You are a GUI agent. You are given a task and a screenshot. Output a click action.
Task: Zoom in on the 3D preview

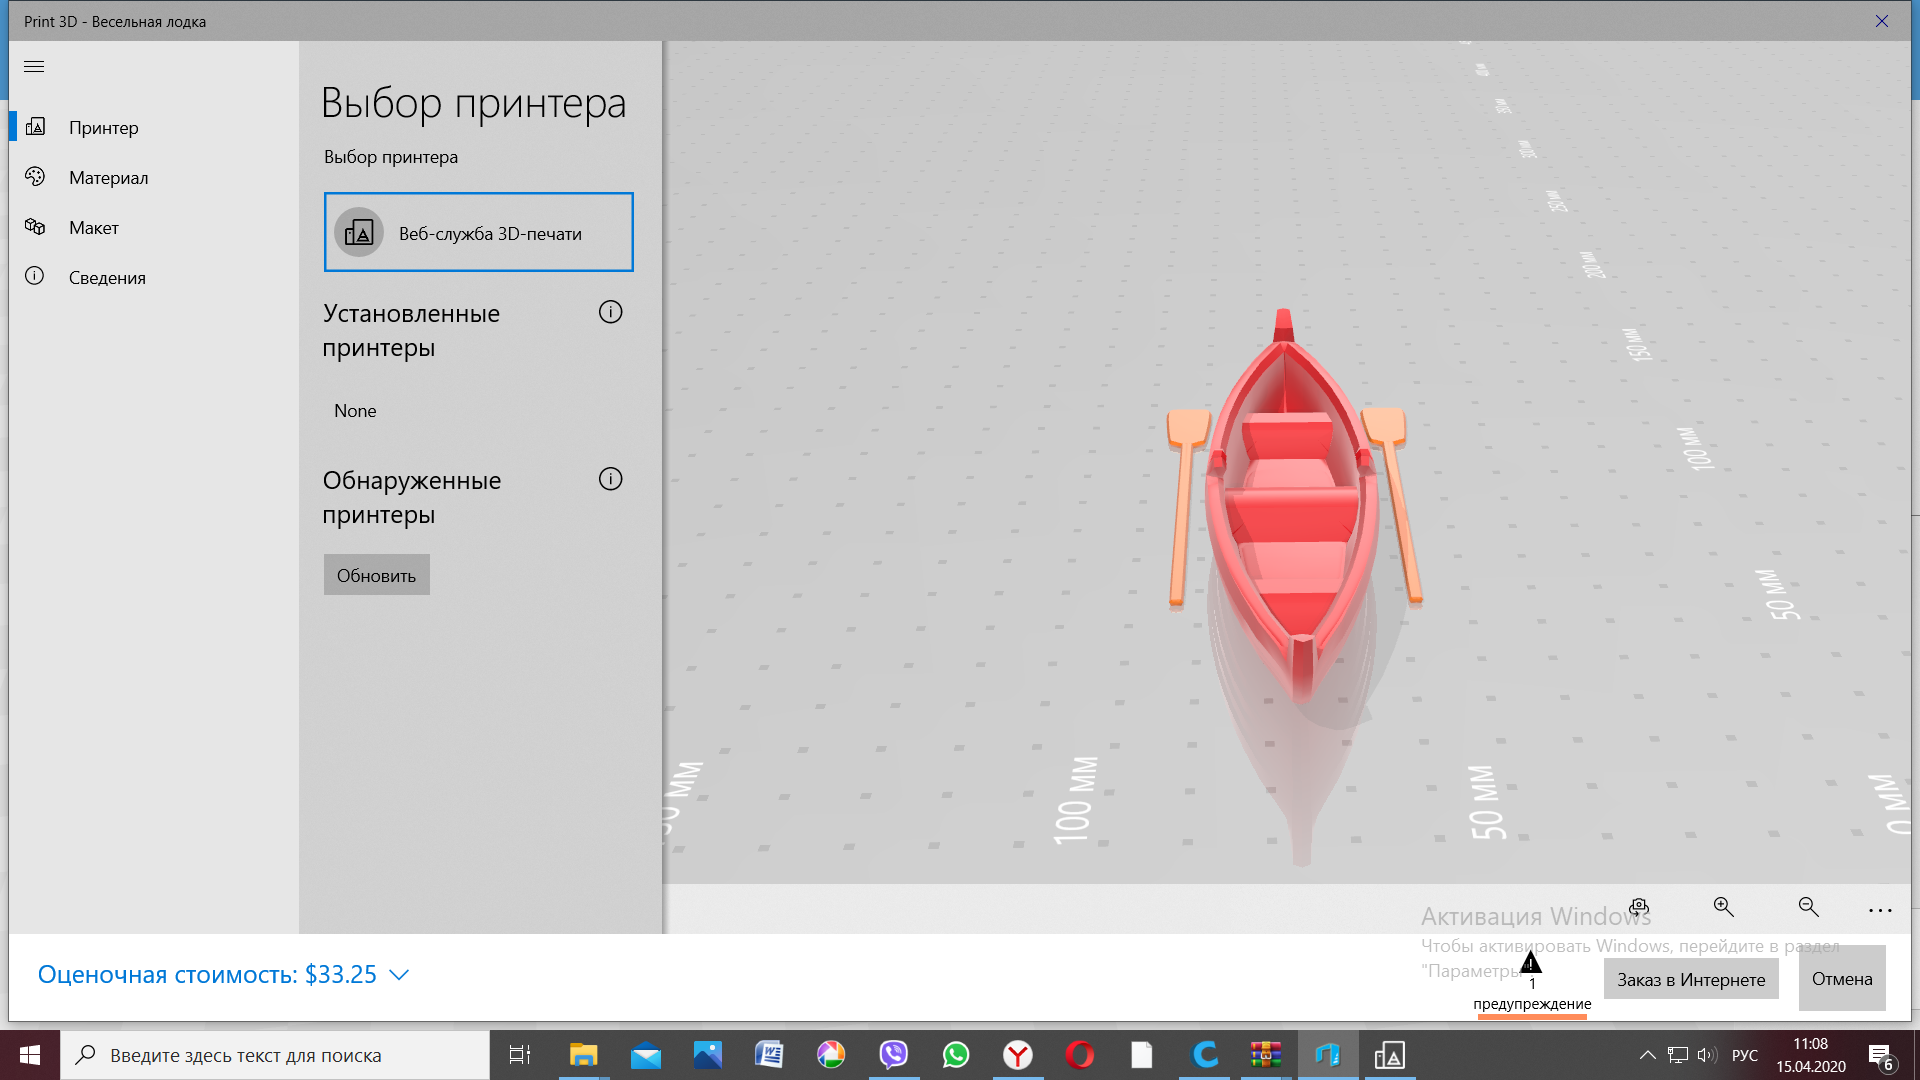tap(1723, 907)
